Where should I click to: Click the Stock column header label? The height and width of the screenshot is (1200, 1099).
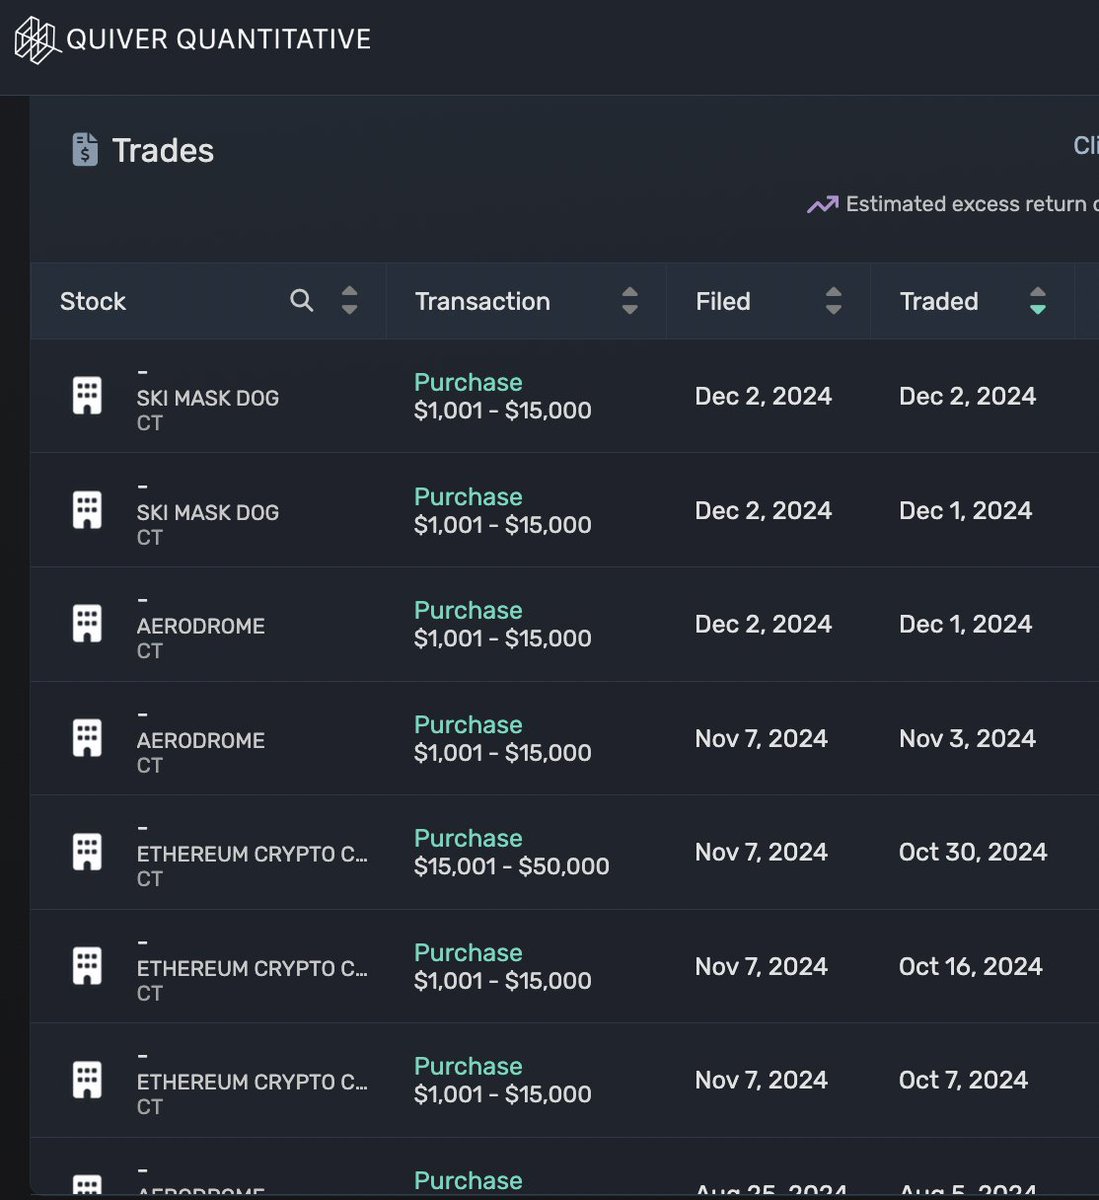click(x=93, y=301)
